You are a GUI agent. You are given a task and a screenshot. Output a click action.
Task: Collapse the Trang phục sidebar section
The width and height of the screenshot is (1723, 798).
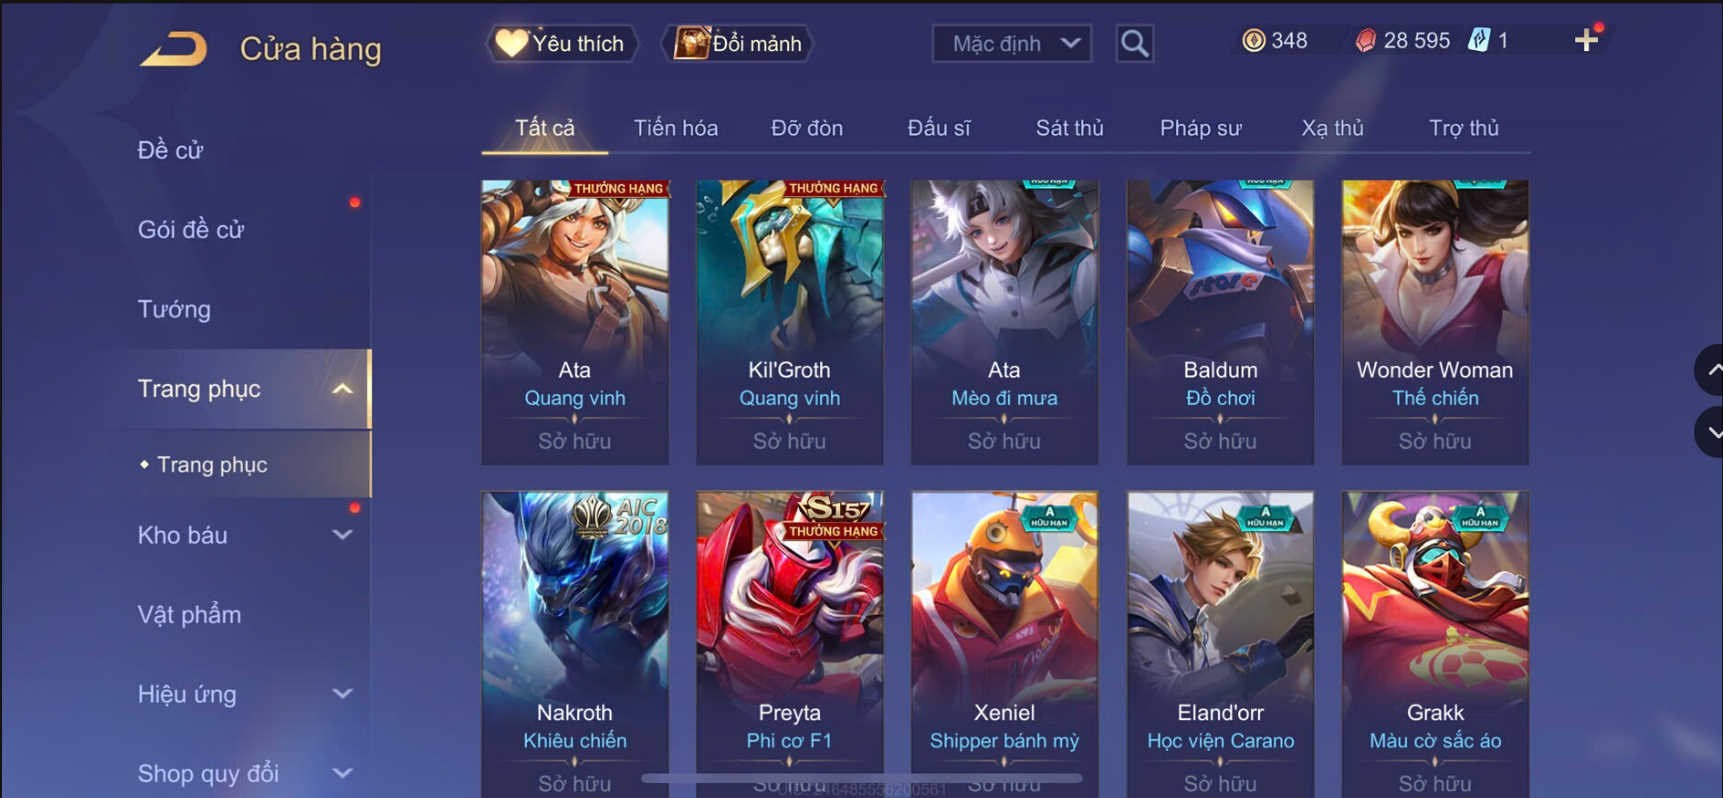[342, 389]
